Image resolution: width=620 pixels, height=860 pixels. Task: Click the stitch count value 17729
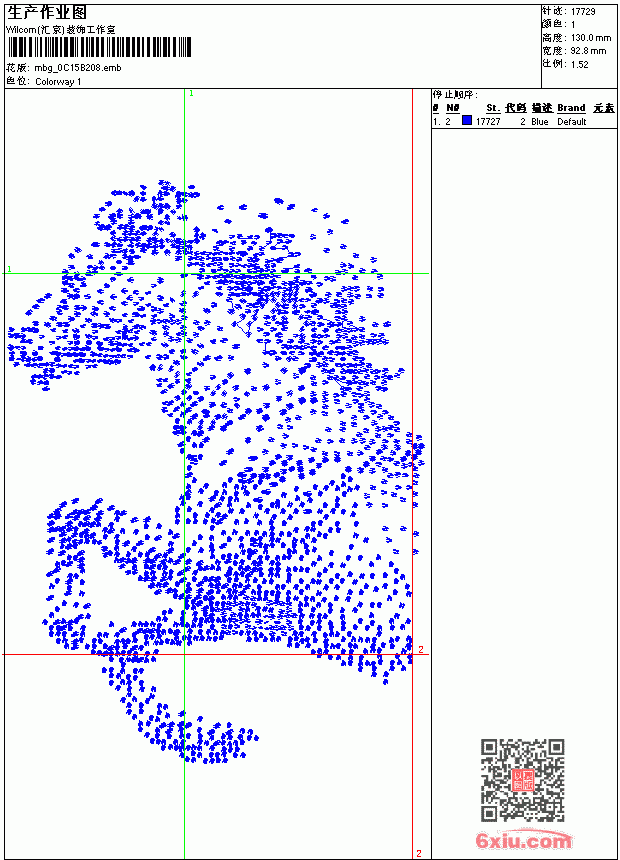coord(583,12)
